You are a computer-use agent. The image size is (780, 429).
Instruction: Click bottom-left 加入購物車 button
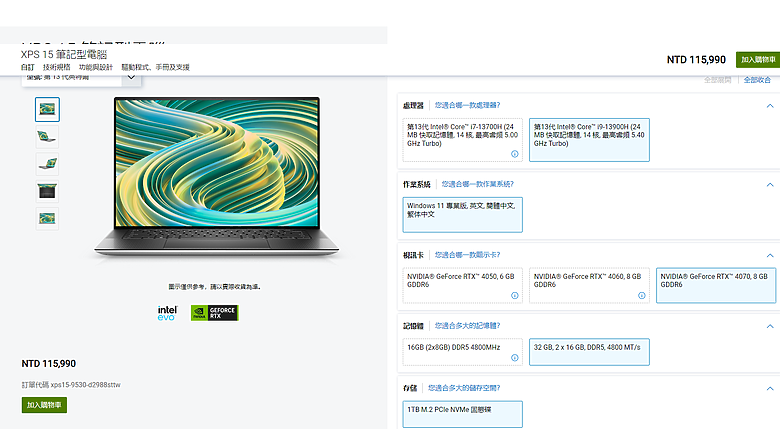44,405
